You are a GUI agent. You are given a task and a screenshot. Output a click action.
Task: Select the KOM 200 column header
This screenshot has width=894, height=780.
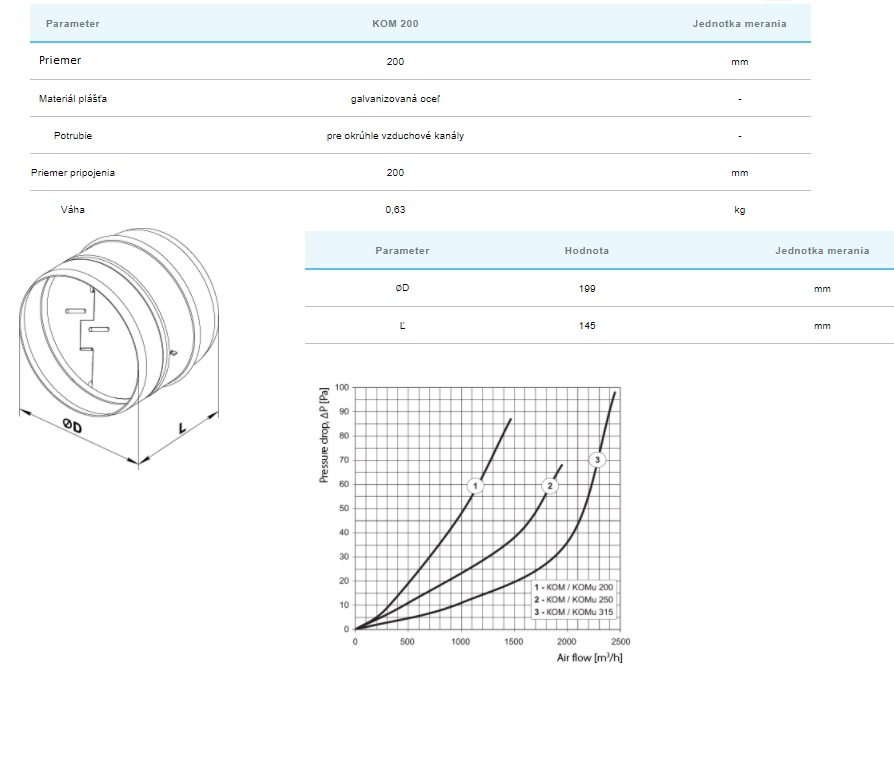pyautogui.click(x=395, y=23)
